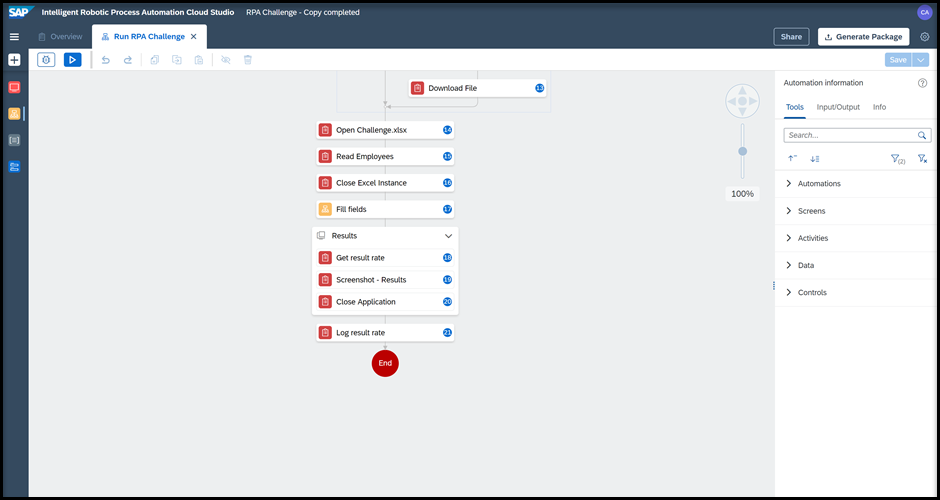Click the red End node
This screenshot has height=500, width=940.
click(x=385, y=363)
